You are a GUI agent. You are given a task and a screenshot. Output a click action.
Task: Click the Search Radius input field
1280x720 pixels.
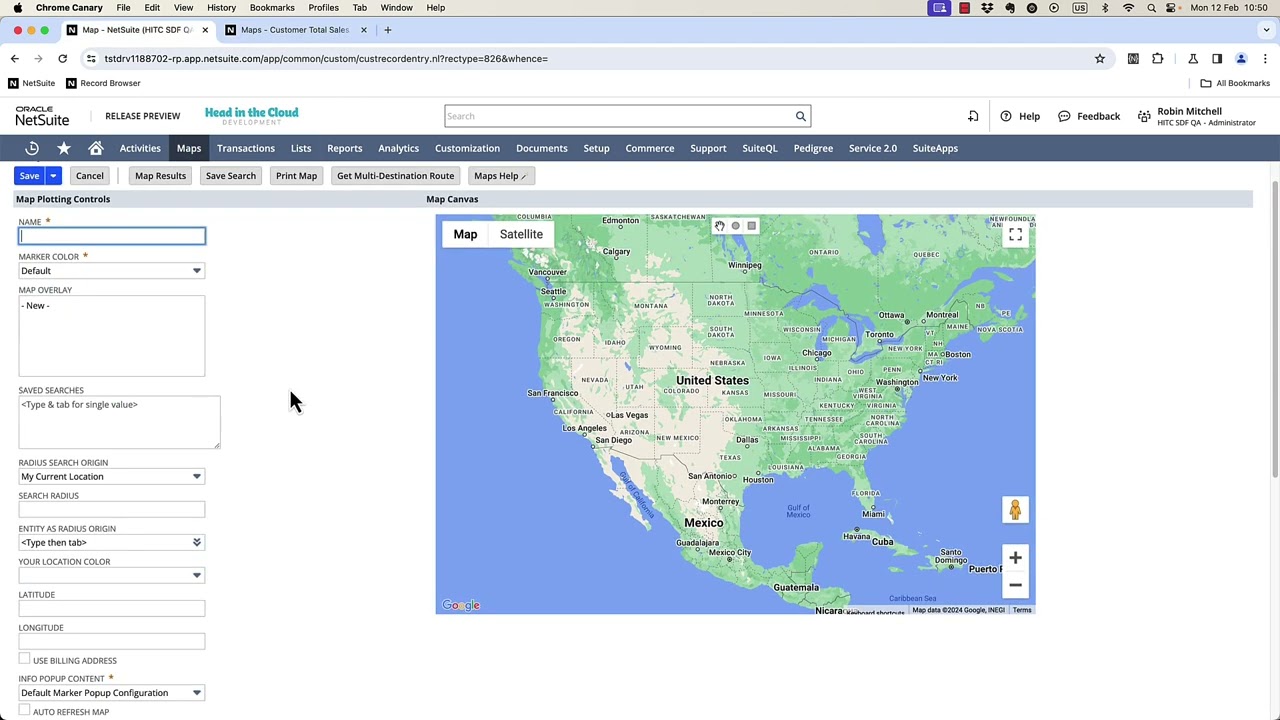pyautogui.click(x=111, y=510)
